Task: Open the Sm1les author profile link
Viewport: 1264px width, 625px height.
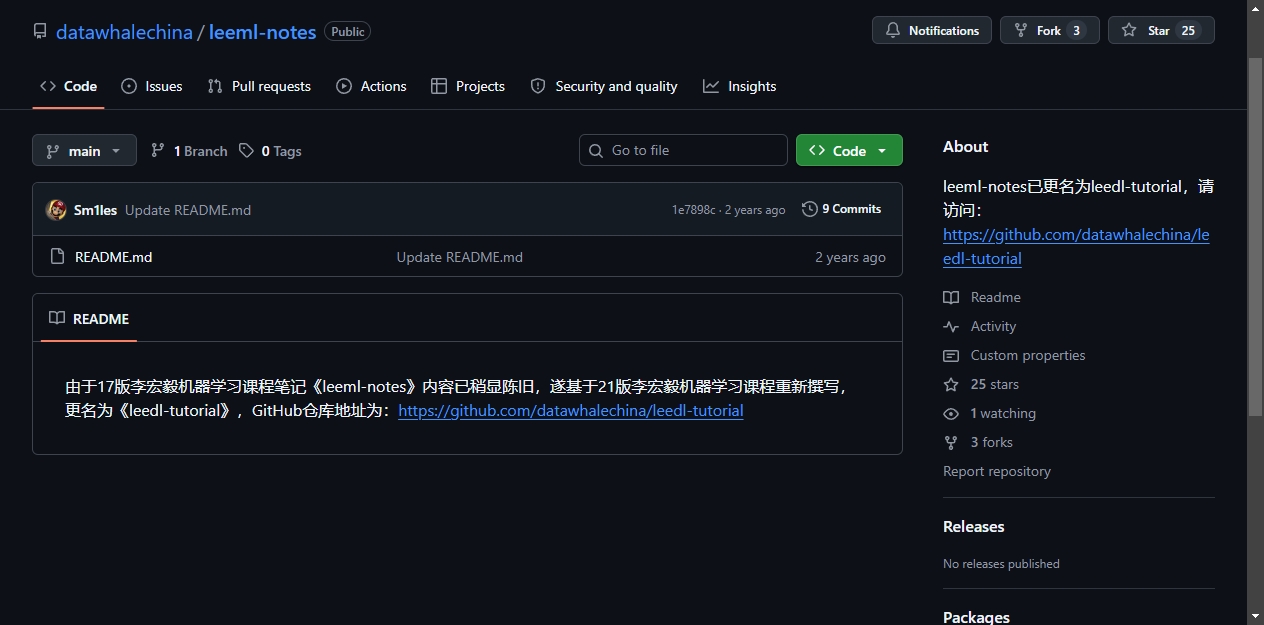Action: [x=95, y=210]
